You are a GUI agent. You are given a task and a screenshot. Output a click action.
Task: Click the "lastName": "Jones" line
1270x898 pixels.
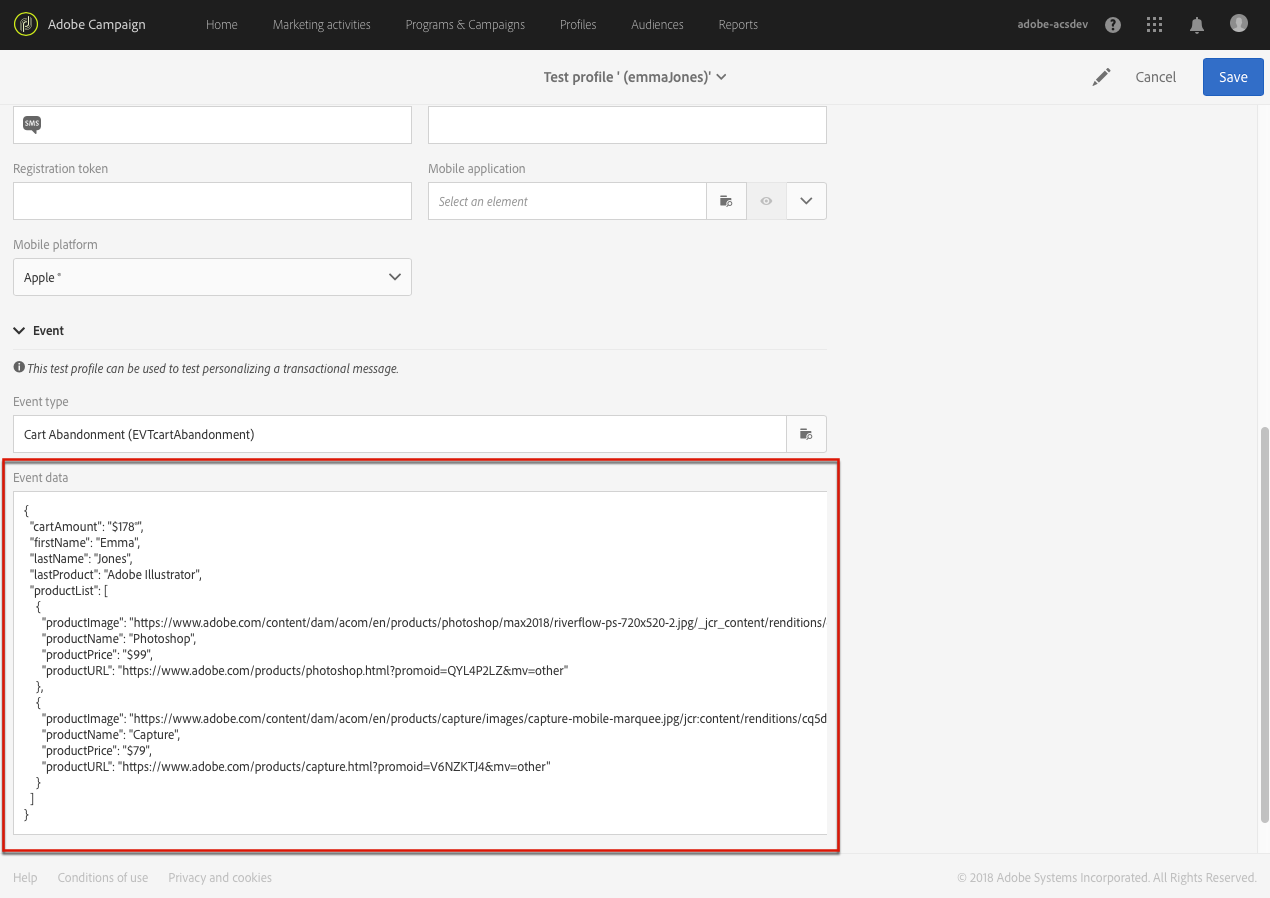click(x=81, y=559)
